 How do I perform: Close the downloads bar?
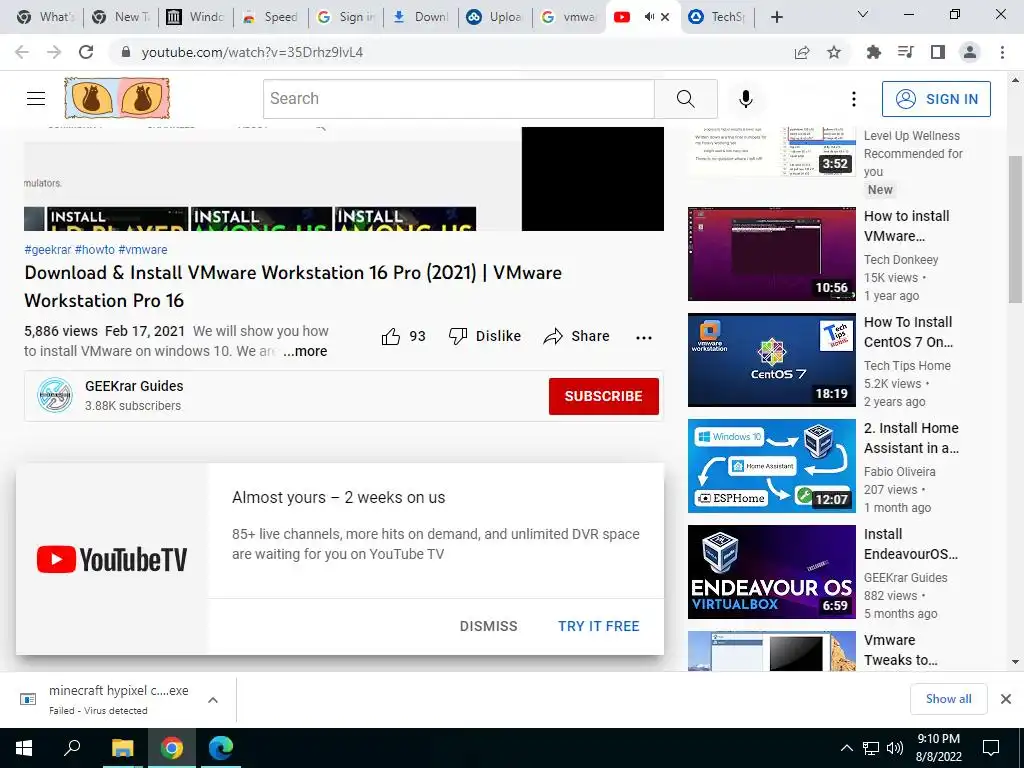pyautogui.click(x=1006, y=699)
